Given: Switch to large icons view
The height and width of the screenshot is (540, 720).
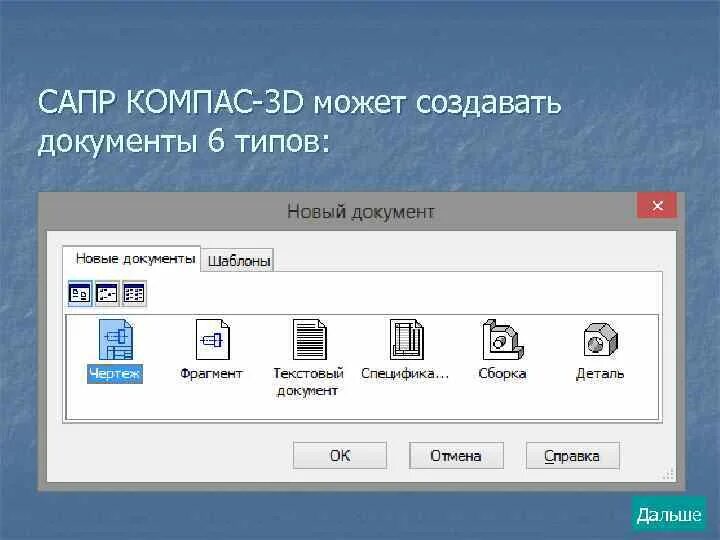Looking at the screenshot, I should (80, 293).
